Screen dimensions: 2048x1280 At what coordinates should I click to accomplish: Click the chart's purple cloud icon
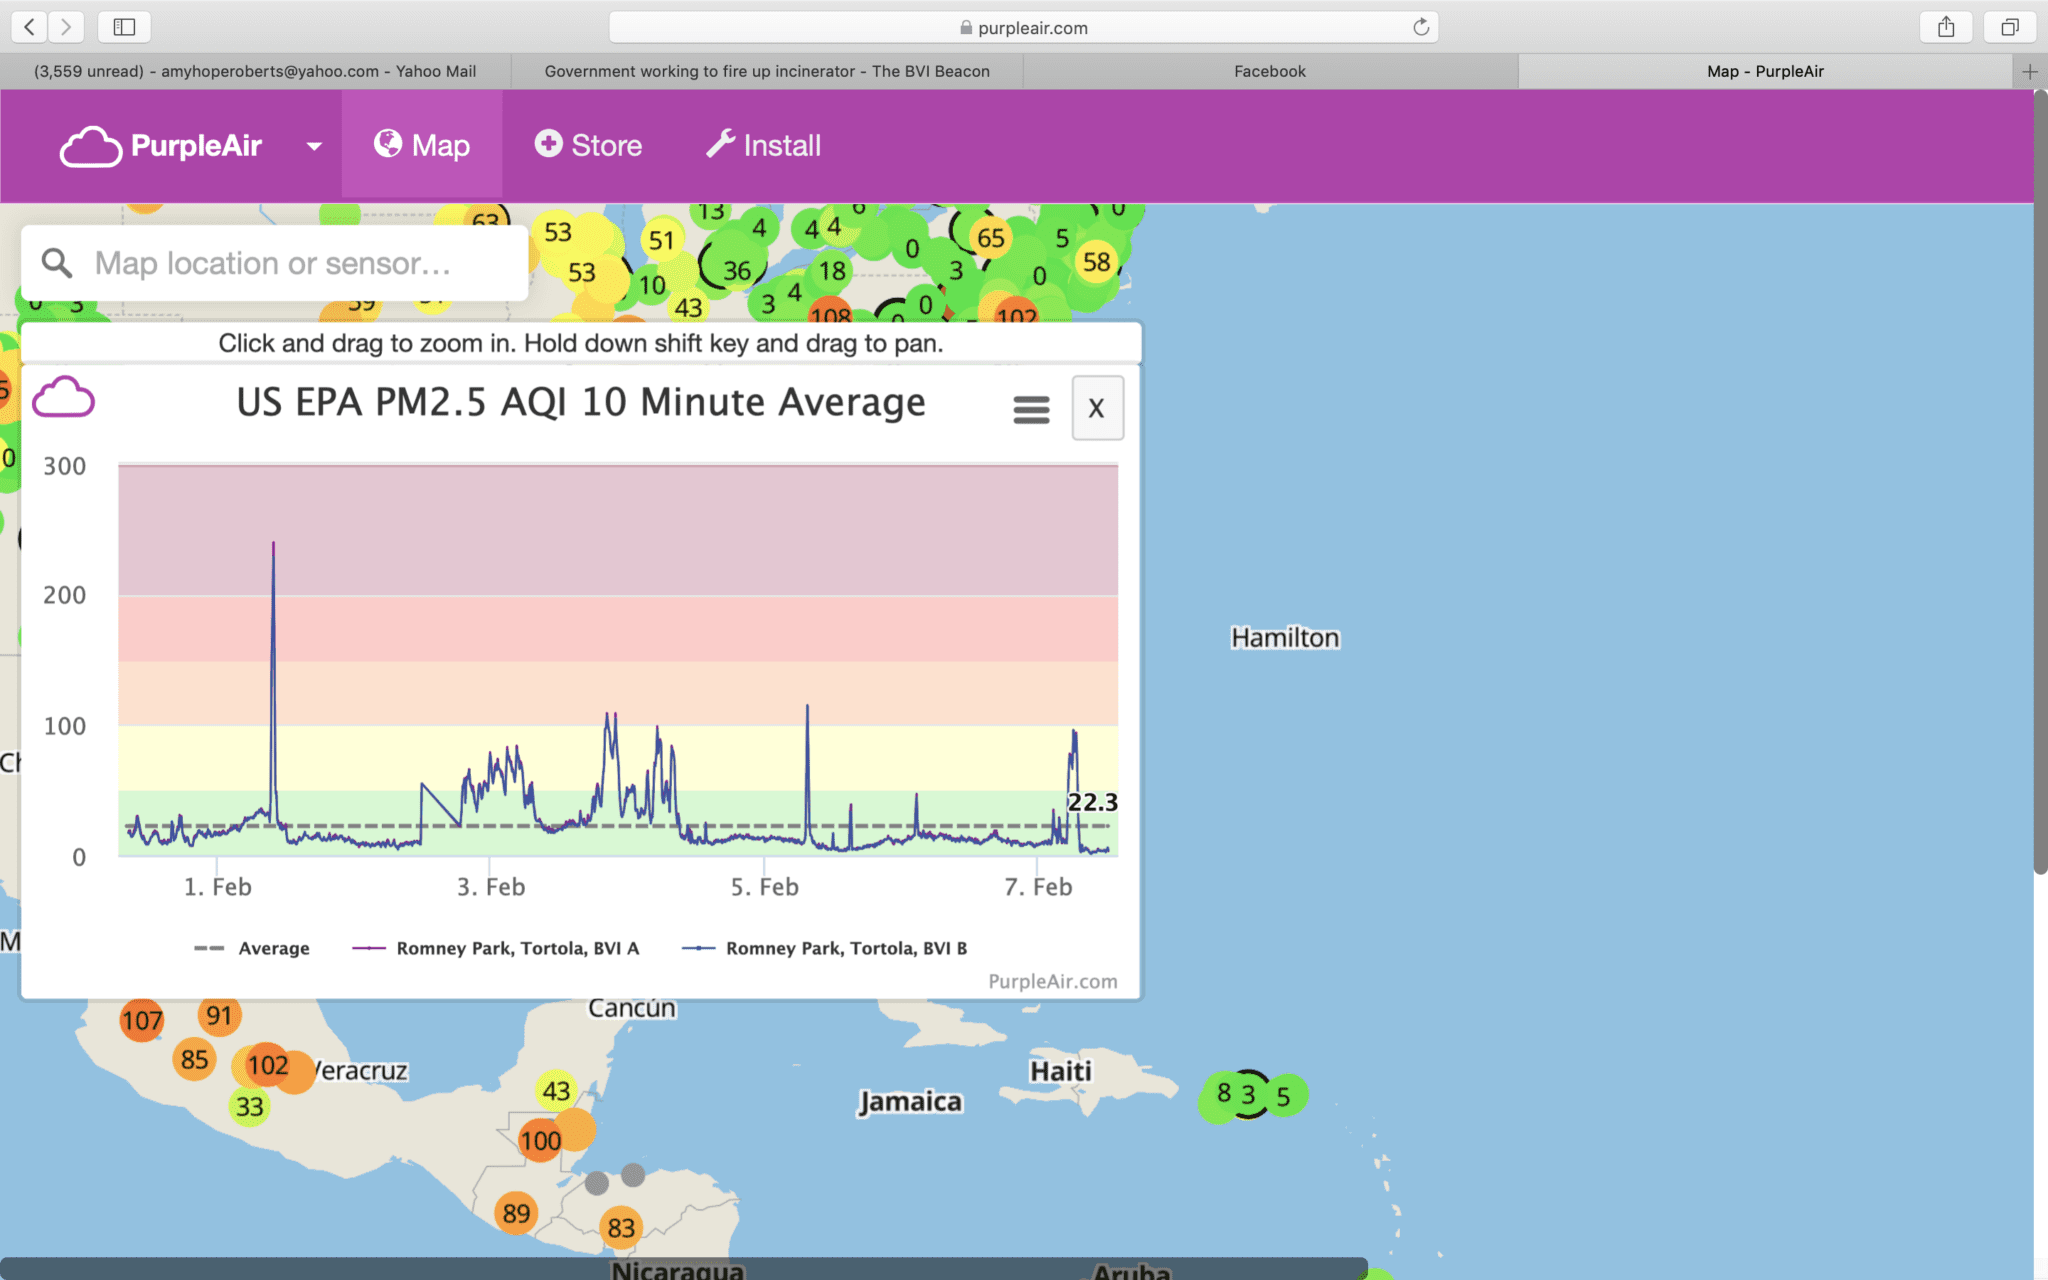tap(63, 398)
